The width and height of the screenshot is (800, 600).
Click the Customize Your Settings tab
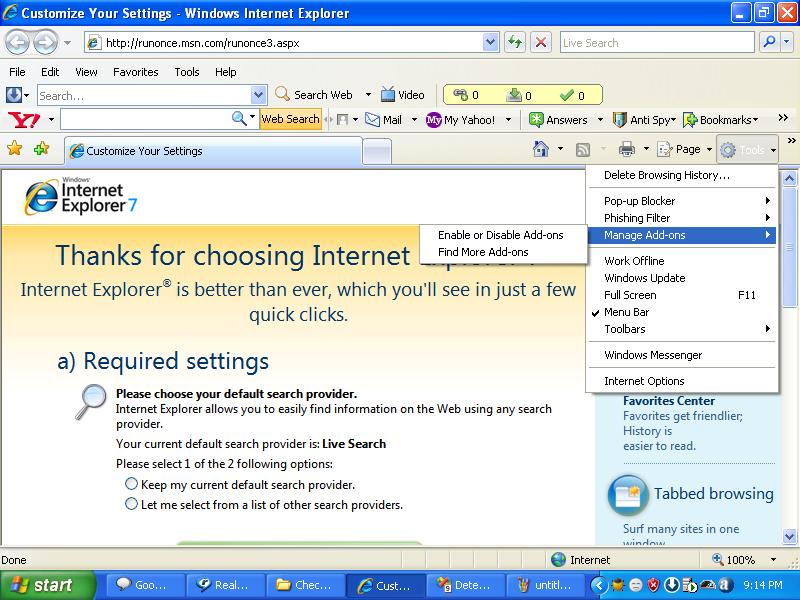[213, 151]
